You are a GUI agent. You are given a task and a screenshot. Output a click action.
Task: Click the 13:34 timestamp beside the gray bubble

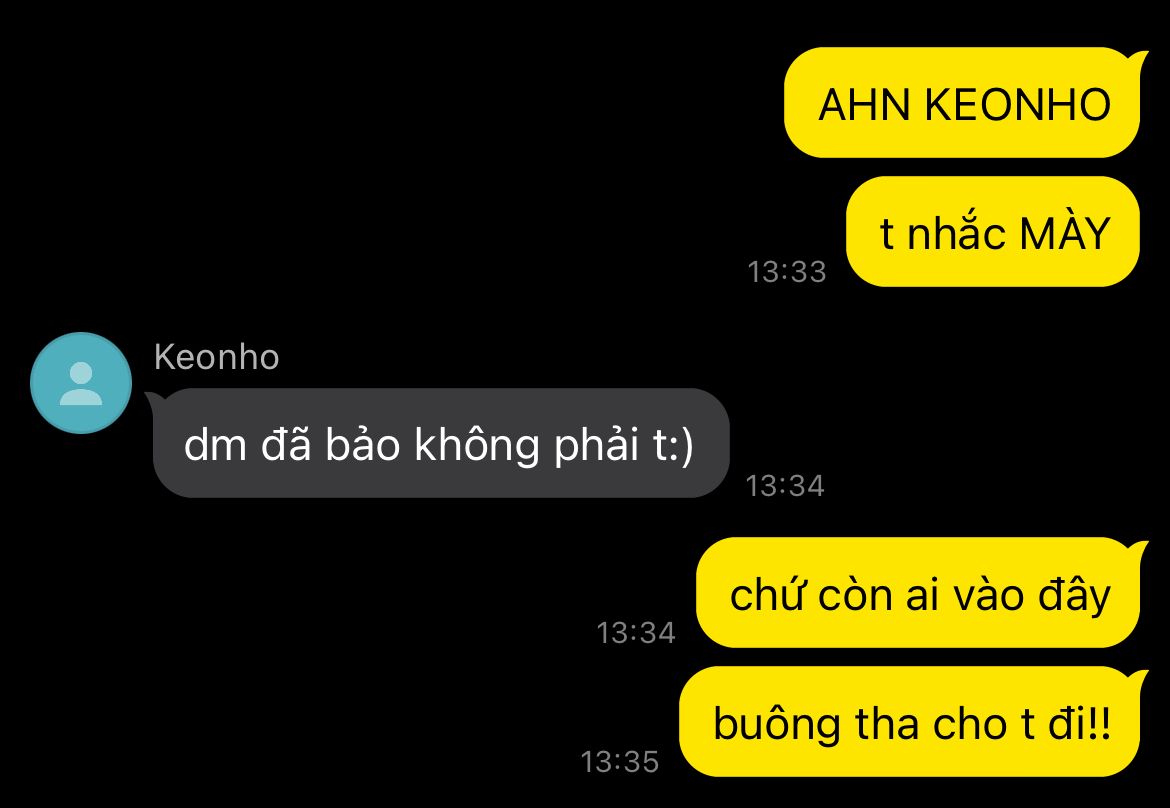point(785,486)
